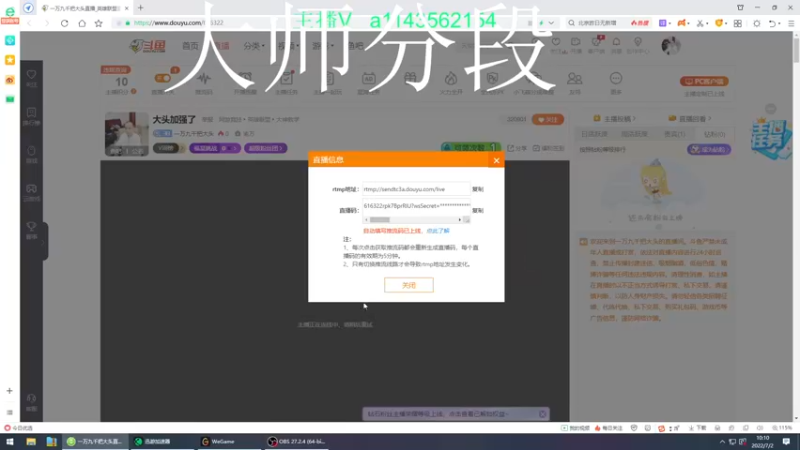Open a new browser tab
The height and width of the screenshot is (450, 800).
[140, 8]
